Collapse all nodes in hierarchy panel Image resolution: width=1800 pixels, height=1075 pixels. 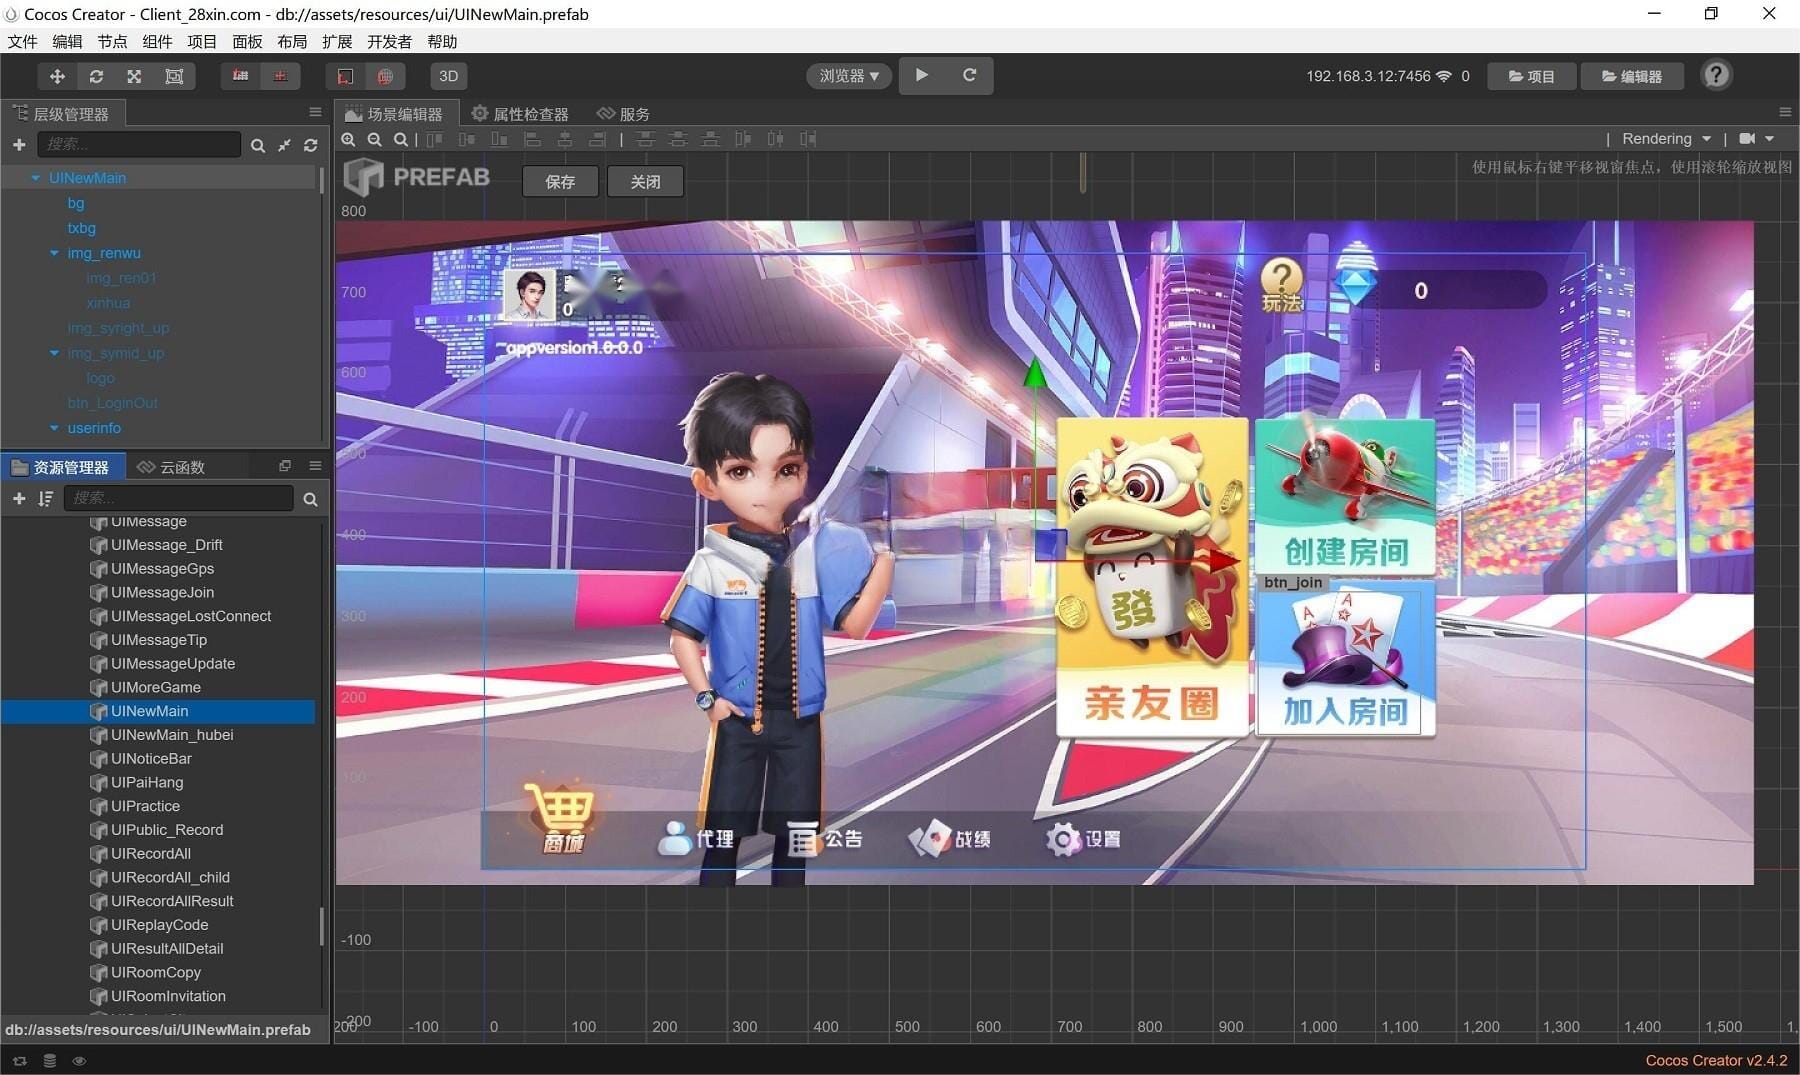tap(285, 145)
